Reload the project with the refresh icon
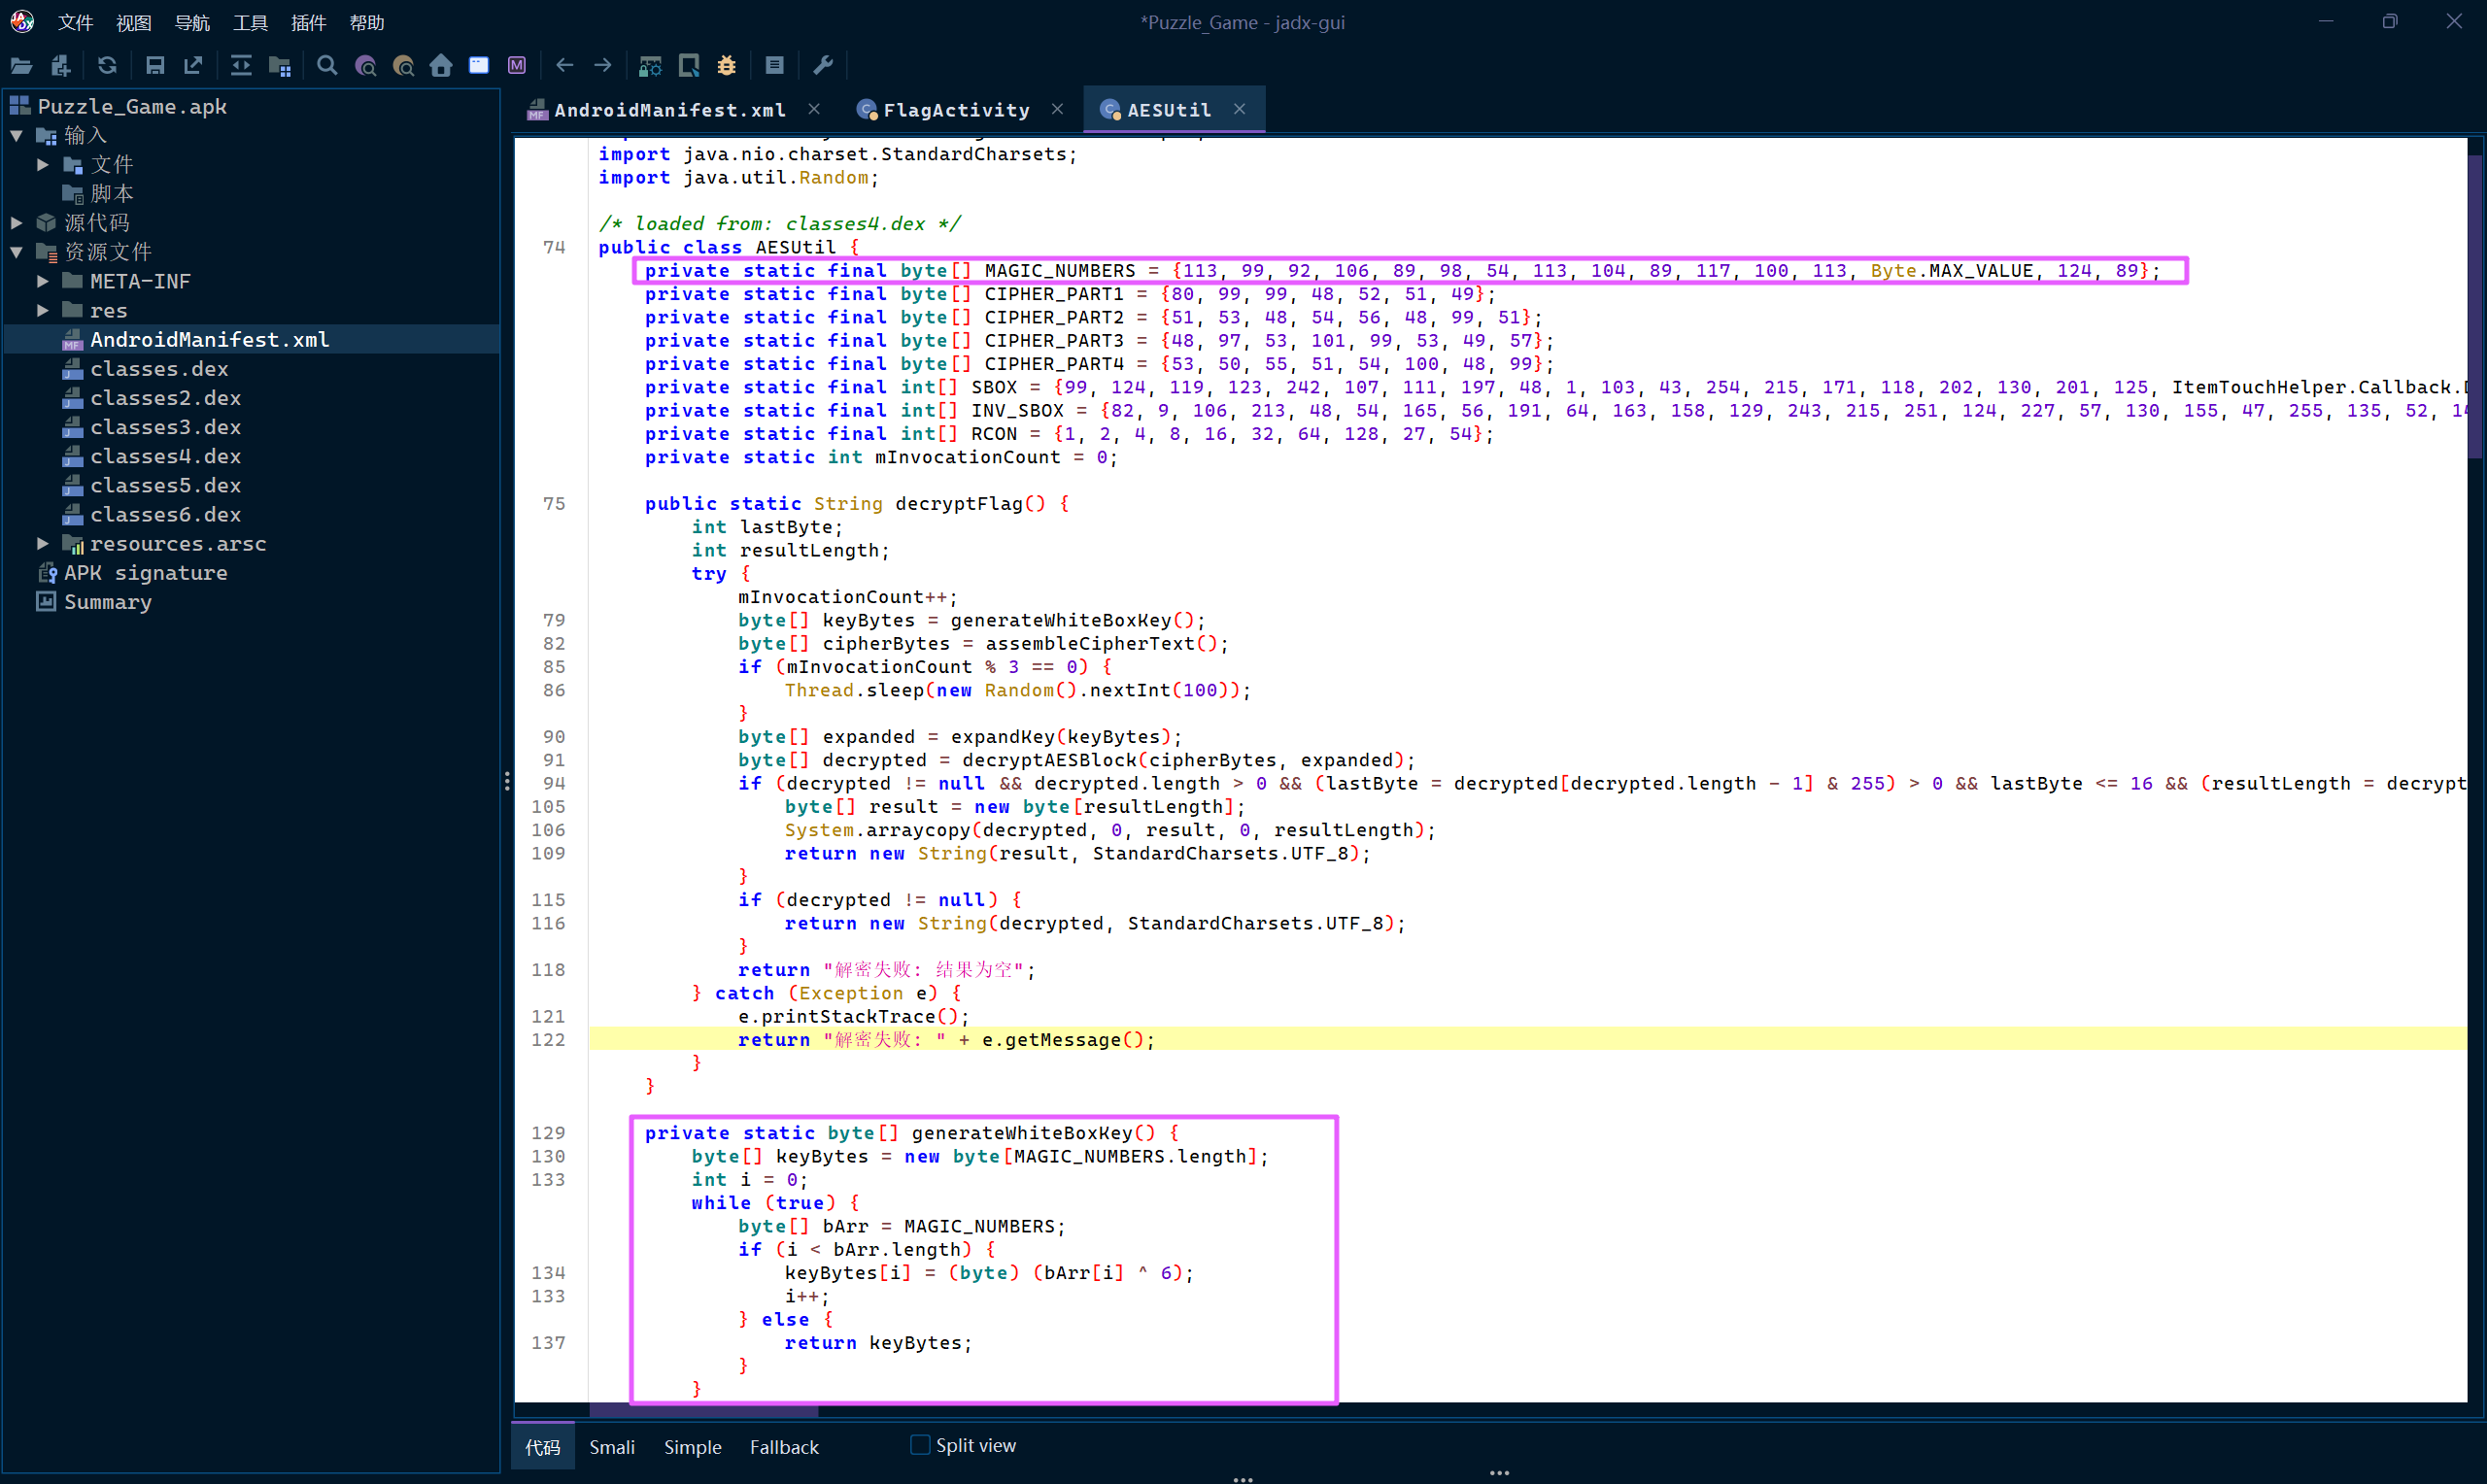Screen dimensions: 2487x1484 (107, 66)
